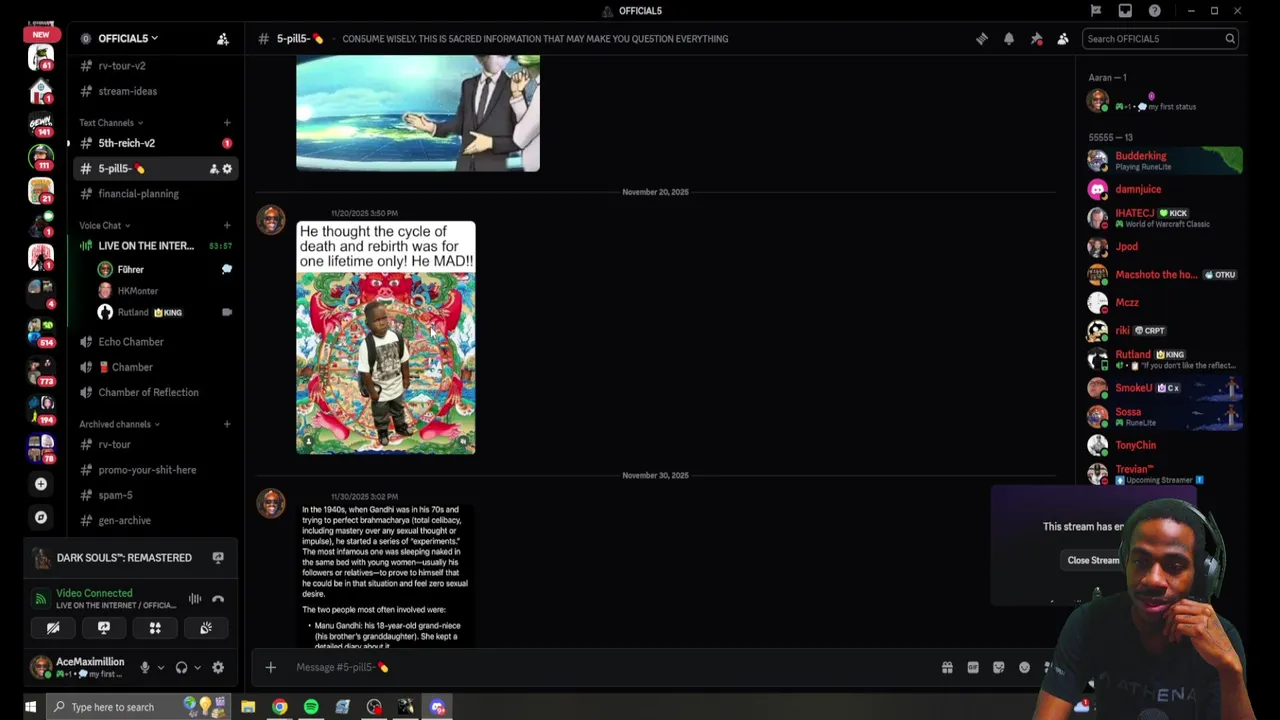Show pinned messages in channel header
The height and width of the screenshot is (720, 1280).
pyautogui.click(x=1036, y=39)
